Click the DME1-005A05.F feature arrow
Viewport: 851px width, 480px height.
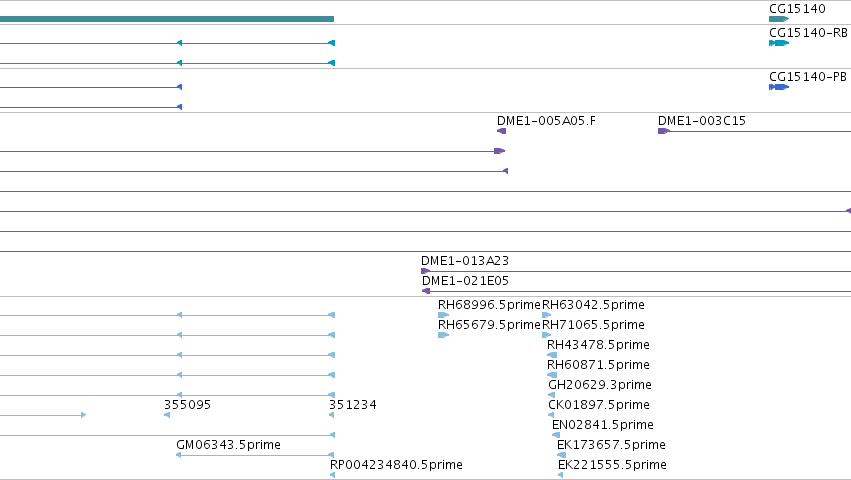(x=501, y=131)
